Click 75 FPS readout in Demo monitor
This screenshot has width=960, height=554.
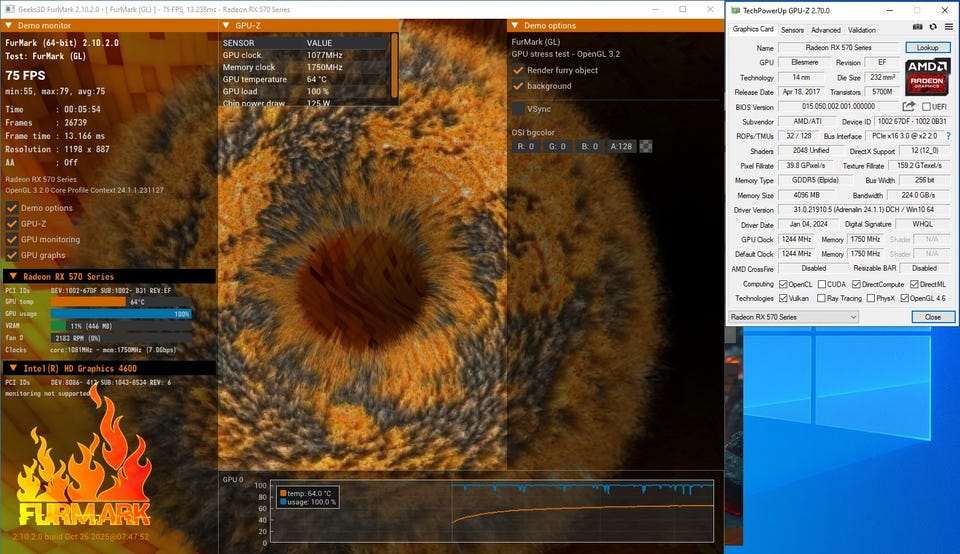(x=25, y=75)
